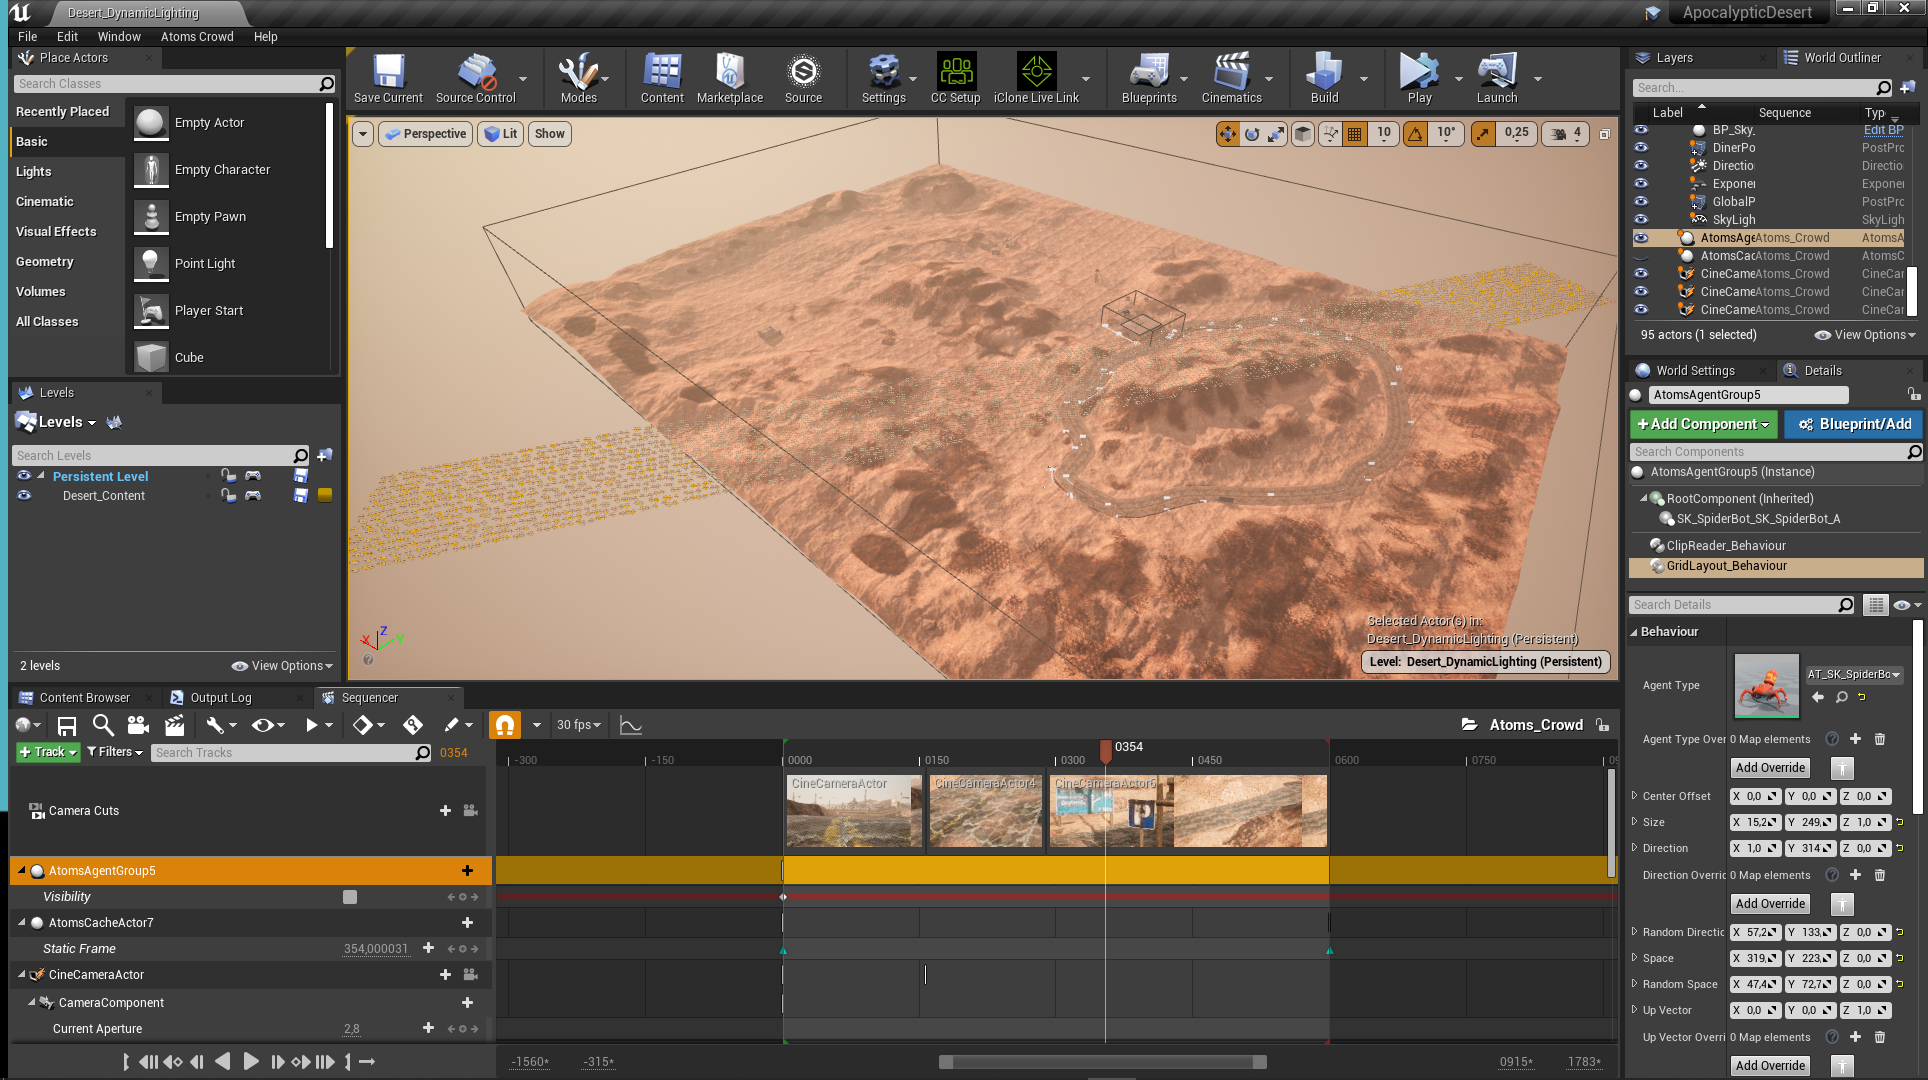The height and width of the screenshot is (1080, 1928).
Task: Toggle key snapping magnet in Sequencer
Action: (505, 725)
